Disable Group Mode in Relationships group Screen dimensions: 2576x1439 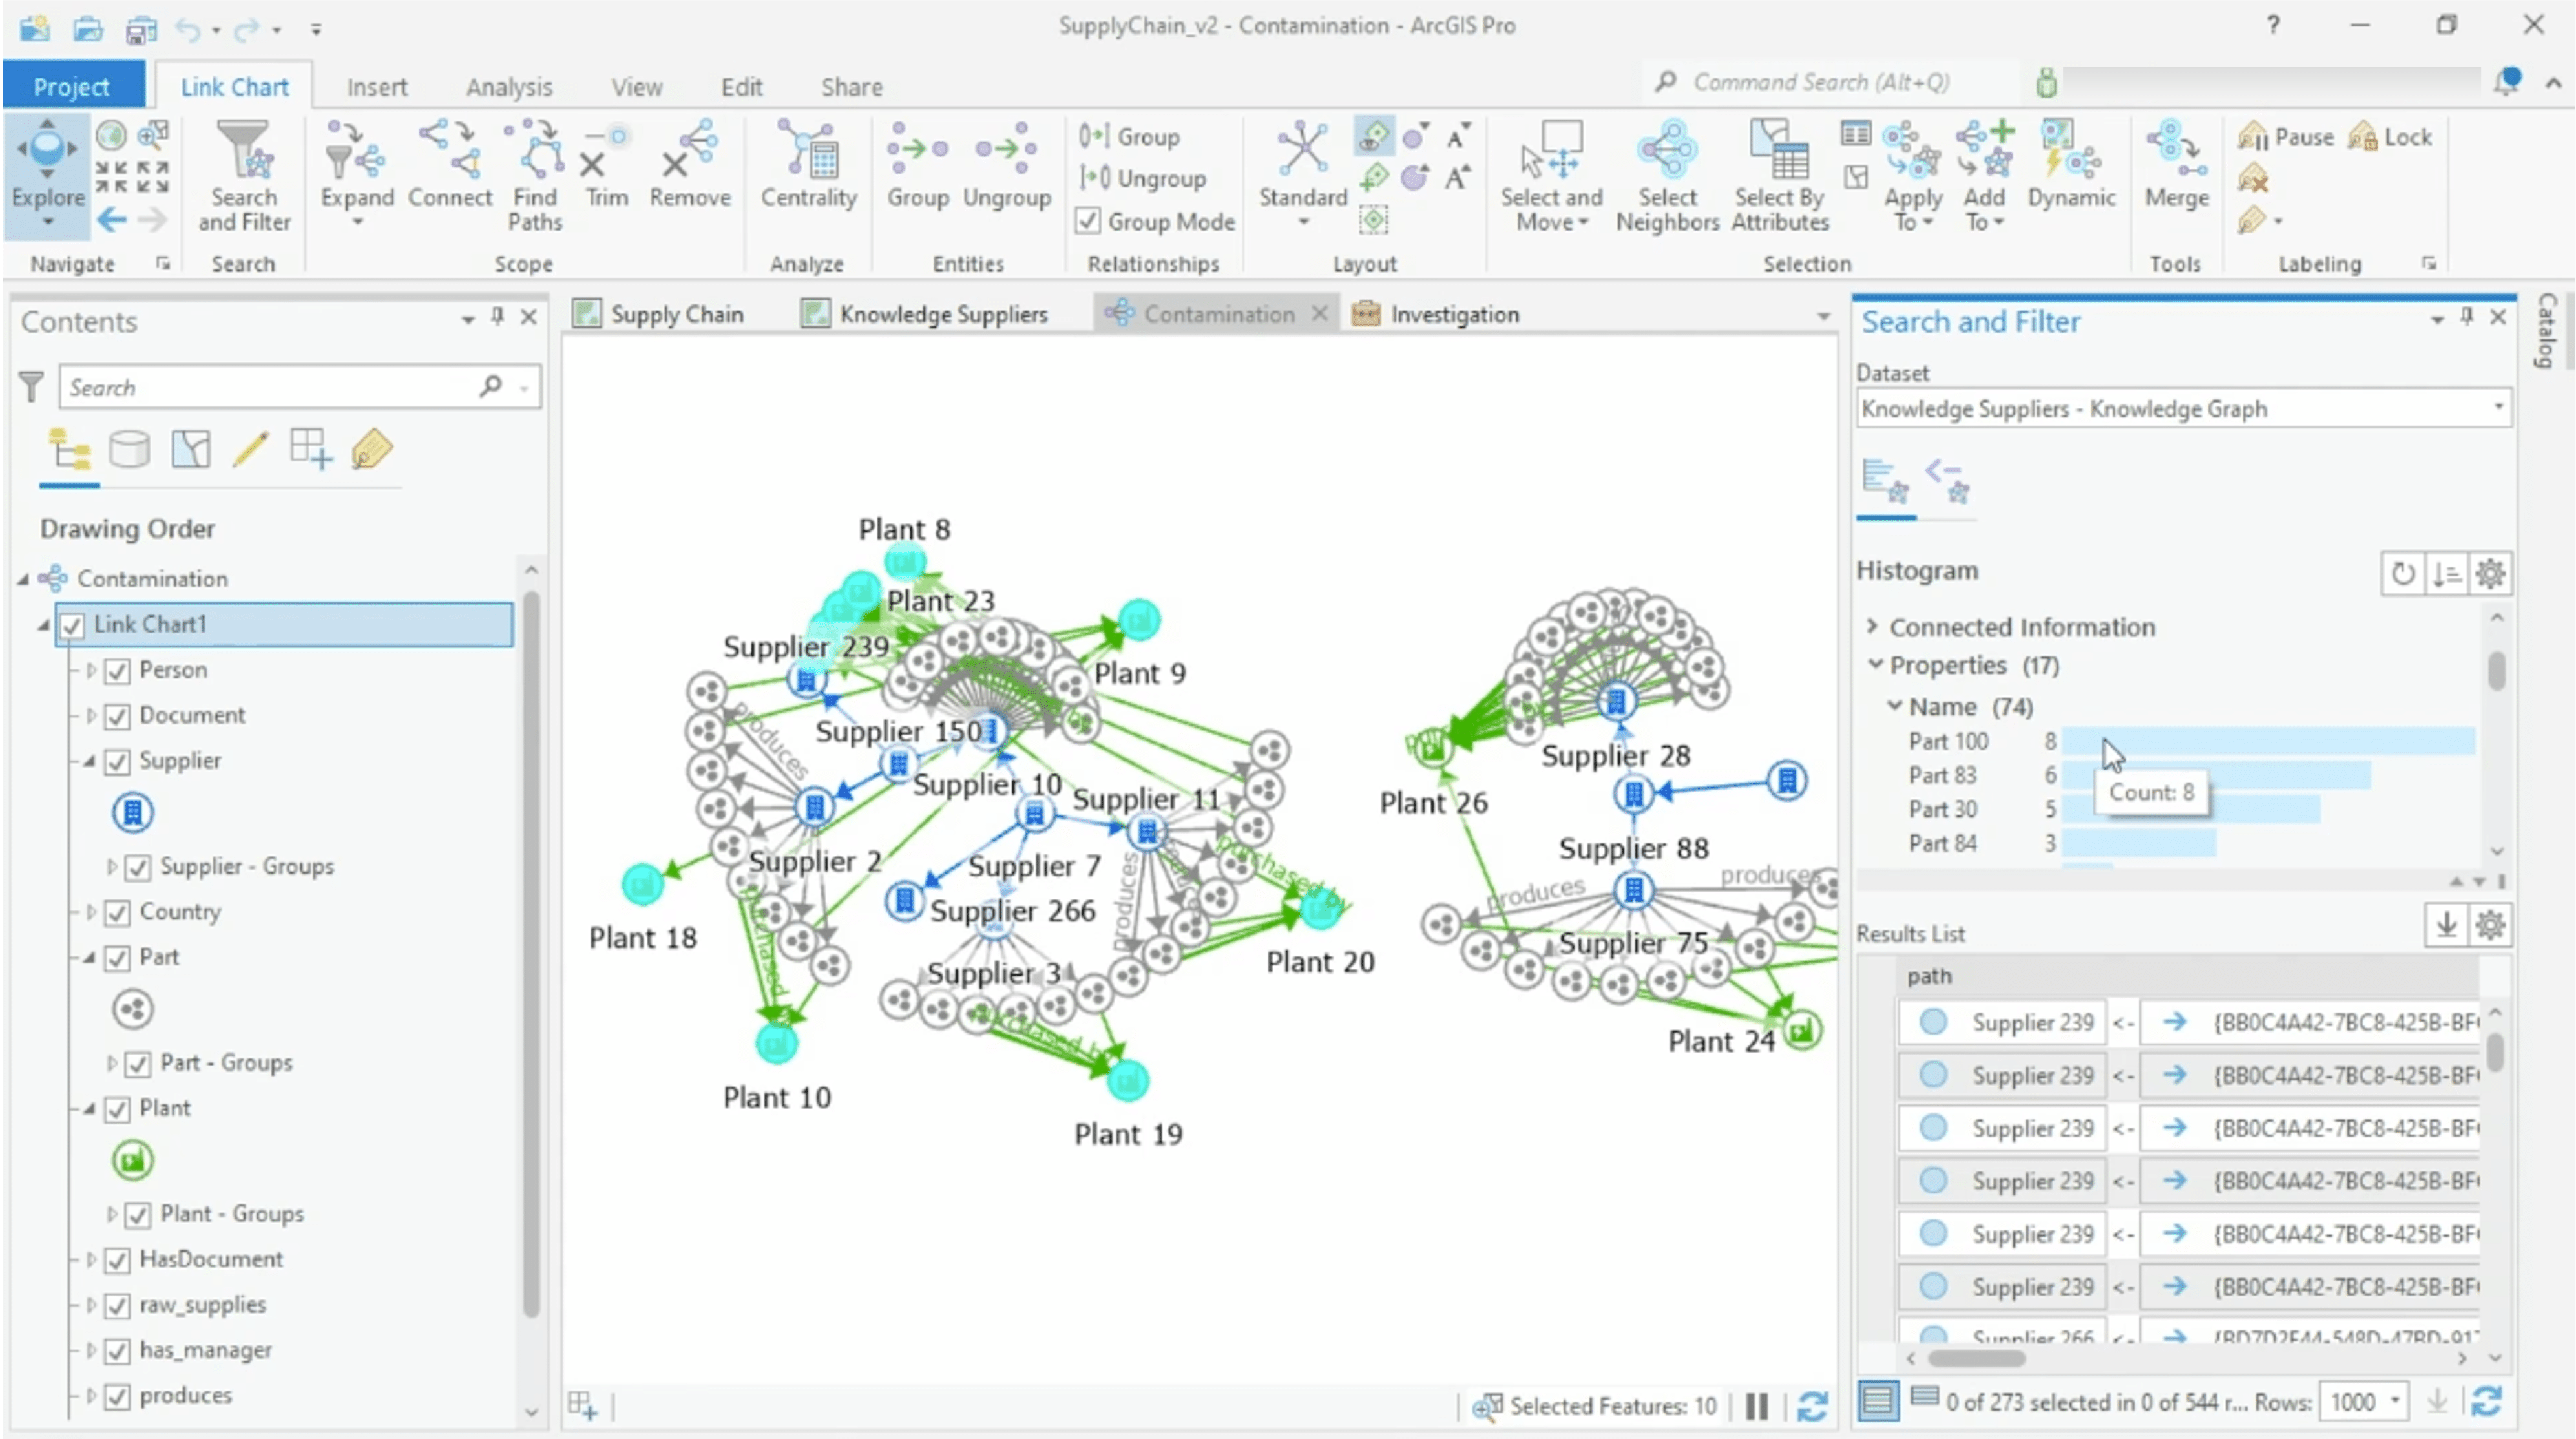(x=1089, y=221)
